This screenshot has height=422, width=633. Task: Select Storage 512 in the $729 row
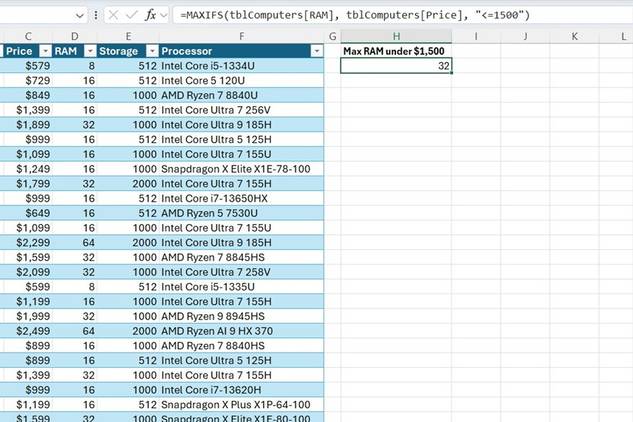[x=128, y=80]
